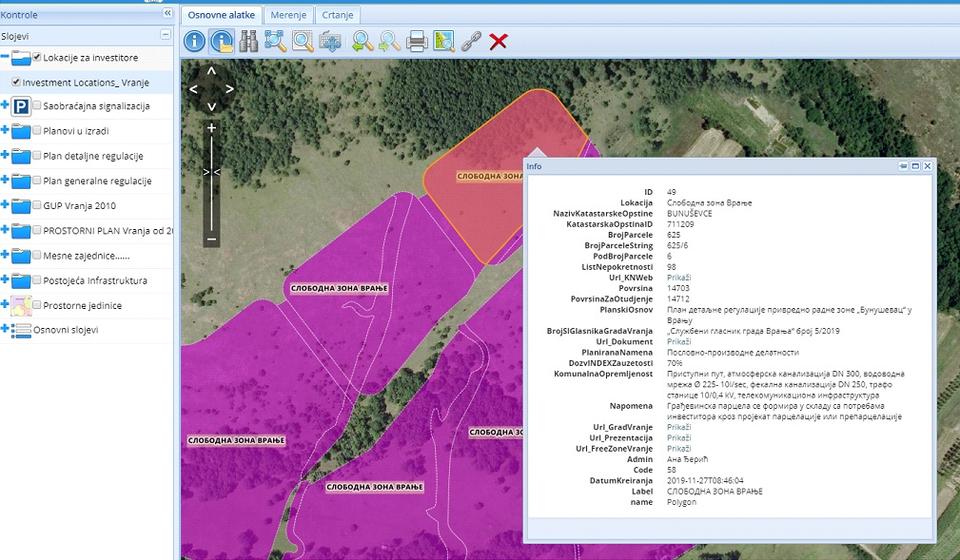
Task: Activate the zoom window magnifier tool
Action: click(302, 41)
